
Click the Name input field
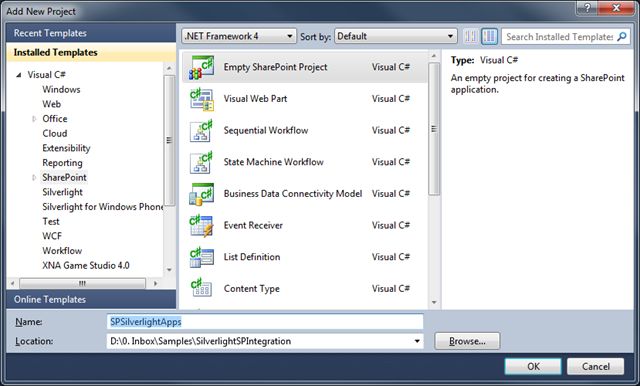265,322
